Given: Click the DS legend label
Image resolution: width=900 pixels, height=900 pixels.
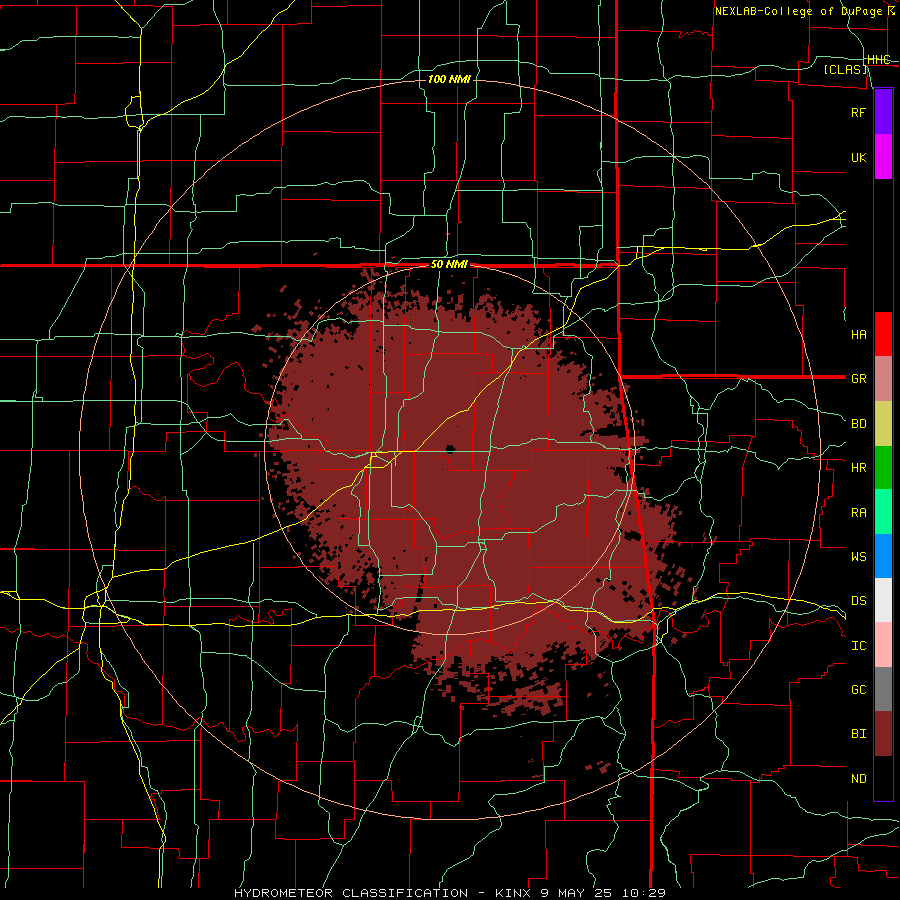Looking at the screenshot, I should [859, 601].
